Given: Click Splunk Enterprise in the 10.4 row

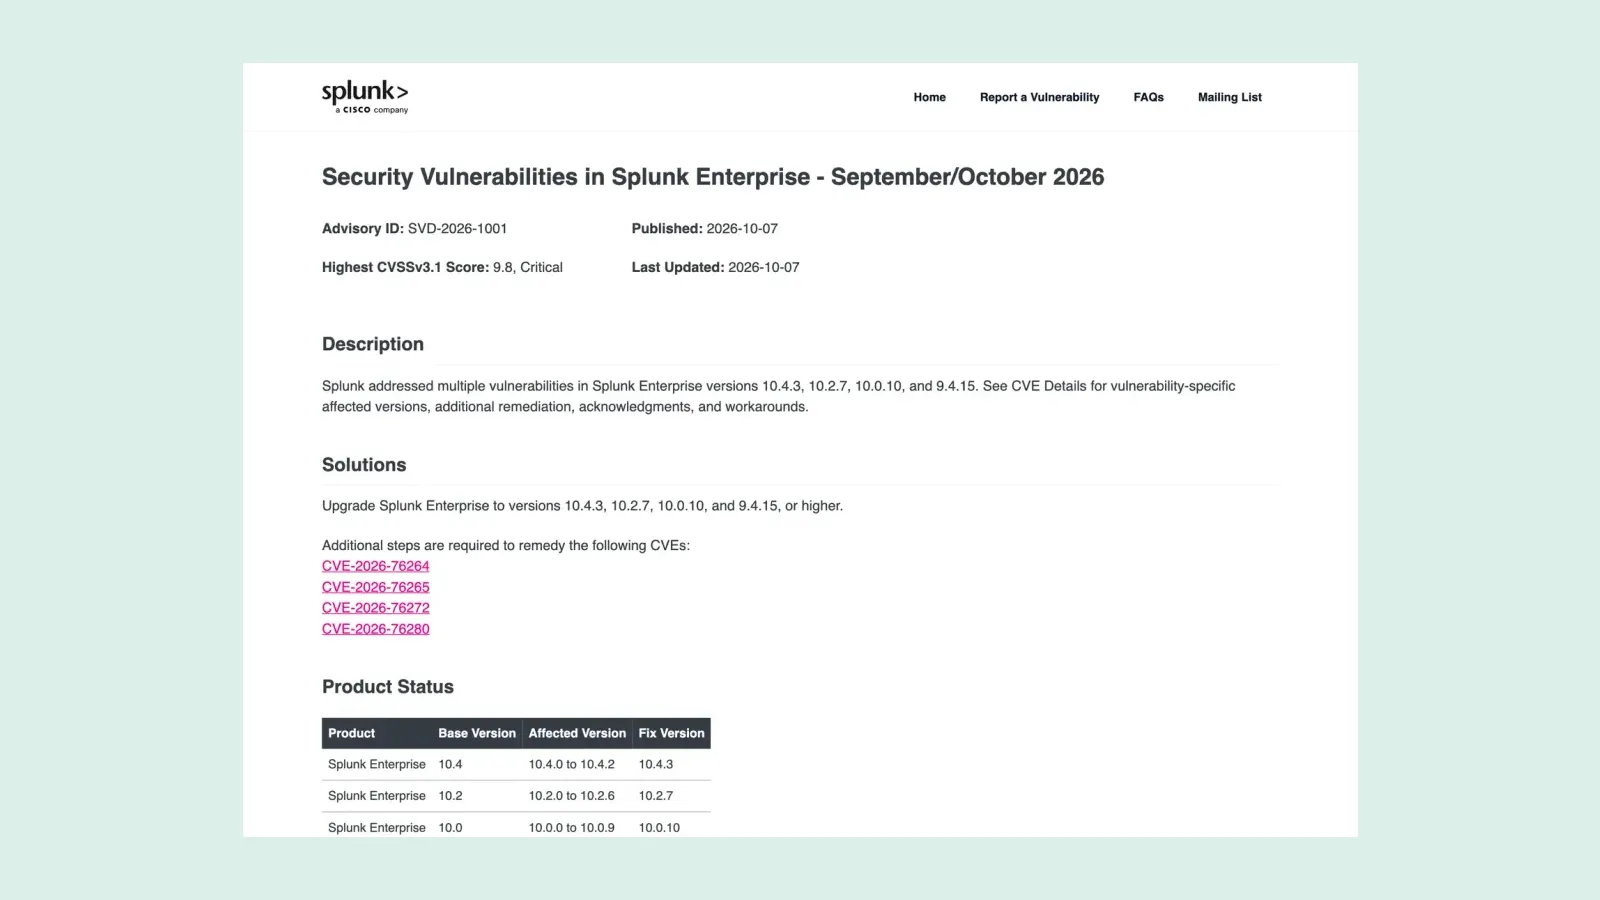Looking at the screenshot, I should [377, 764].
